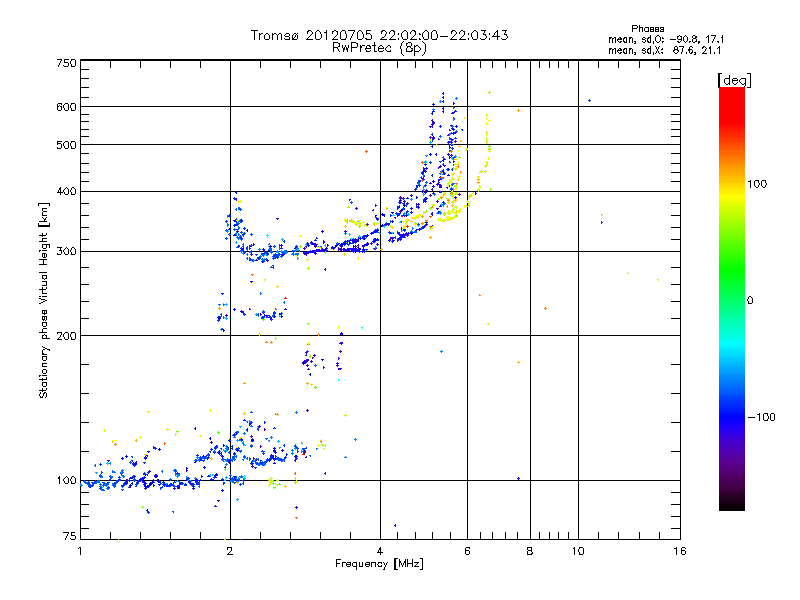The width and height of the screenshot is (800, 600).
Task: Click the colorbar tick label '100'
Action: 757,184
